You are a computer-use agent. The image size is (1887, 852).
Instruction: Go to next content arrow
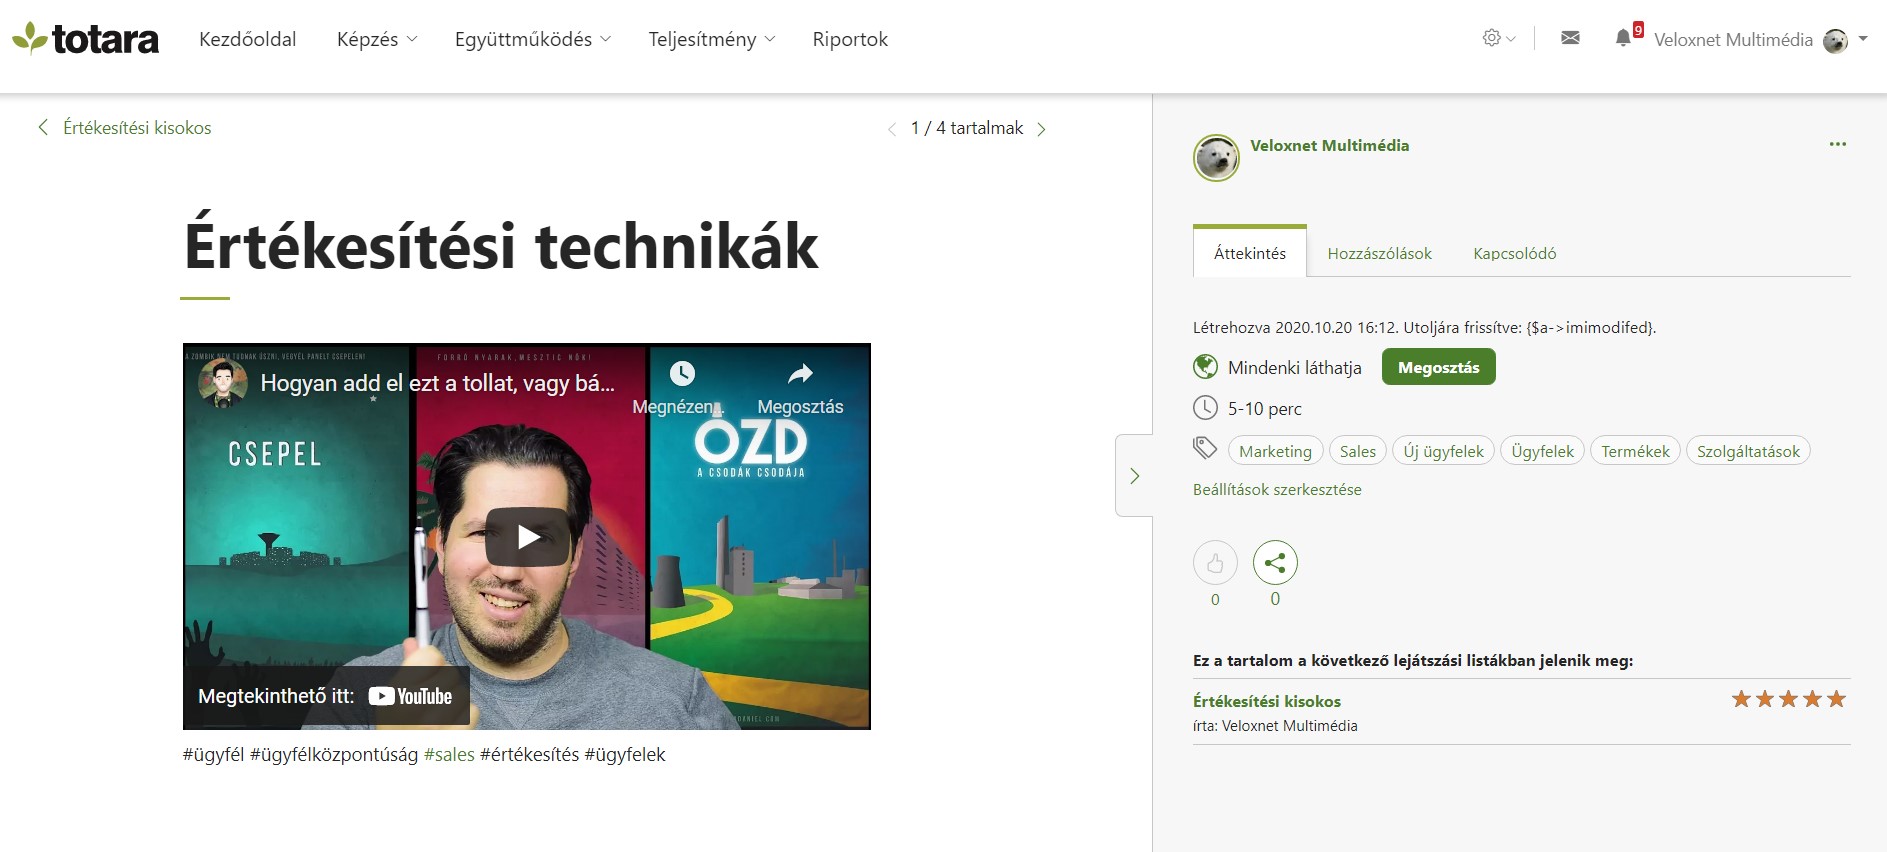pos(1041,129)
